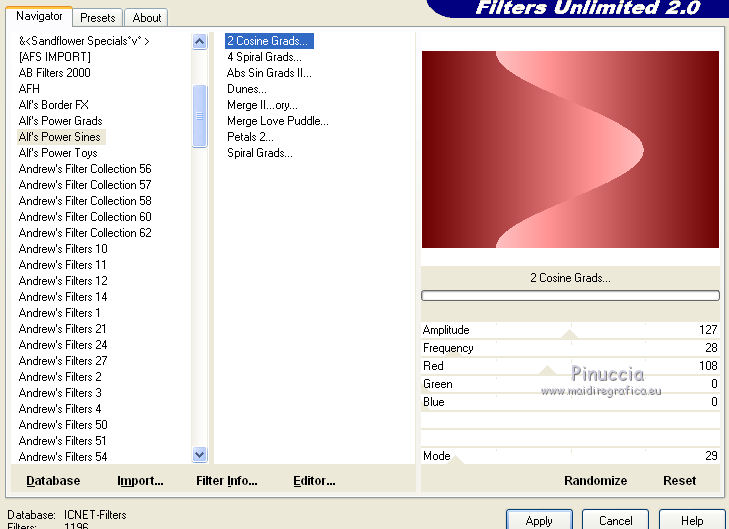Select 4 Spiral Grads... filter
This screenshot has width=729, height=529.
click(x=264, y=57)
